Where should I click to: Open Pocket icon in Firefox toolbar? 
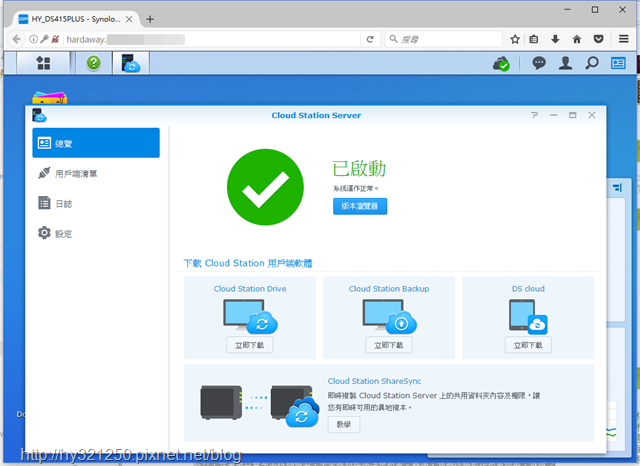[598, 39]
